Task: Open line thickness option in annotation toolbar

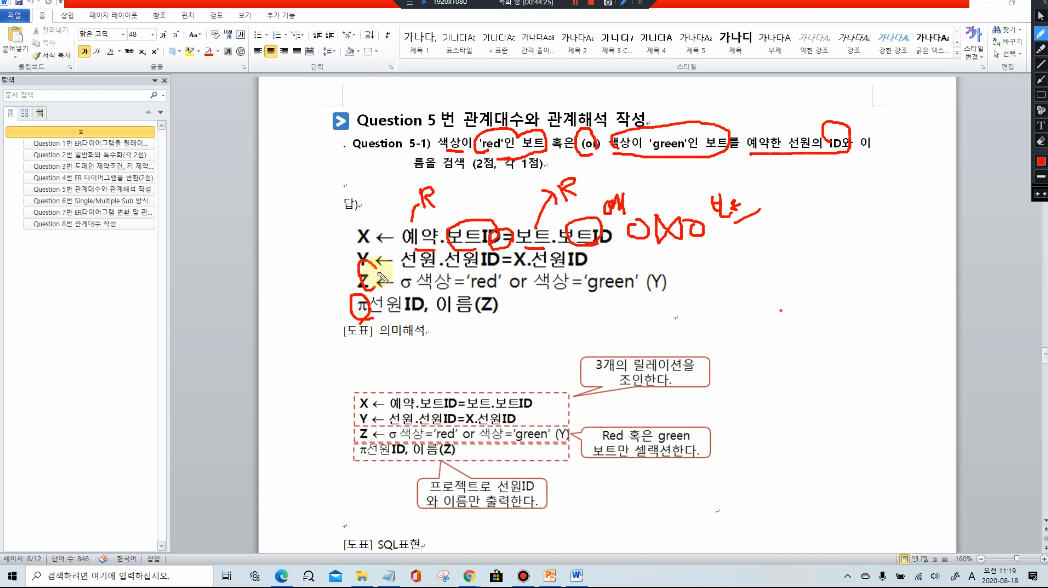Action: point(1041,176)
